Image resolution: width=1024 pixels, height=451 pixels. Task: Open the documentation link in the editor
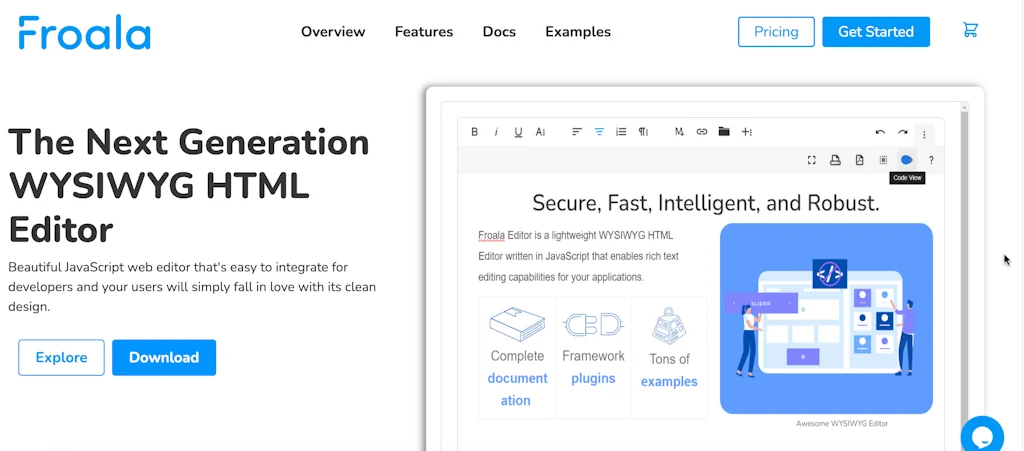pyautogui.click(x=517, y=390)
